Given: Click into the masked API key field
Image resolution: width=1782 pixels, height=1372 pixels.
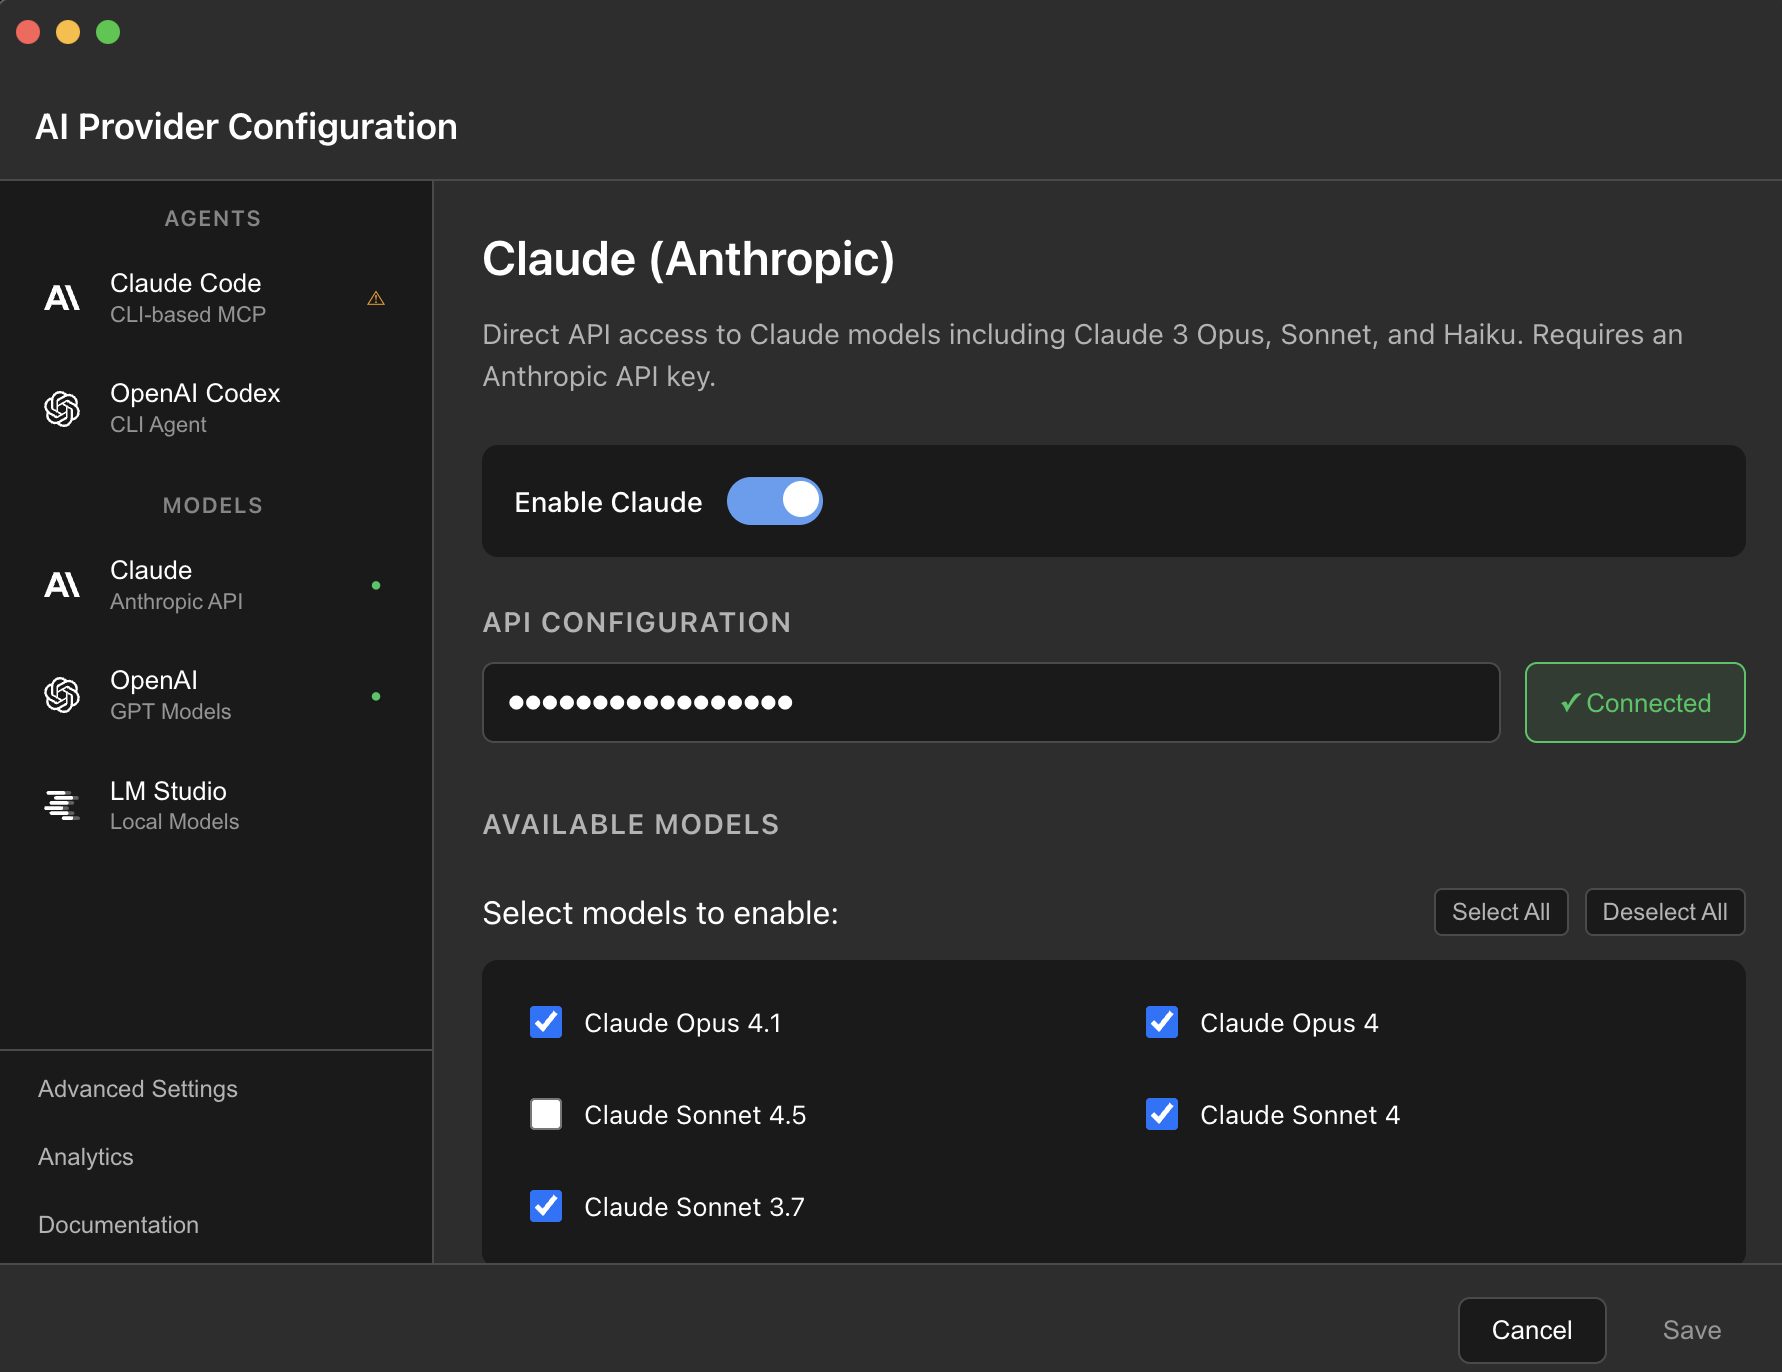Looking at the screenshot, I should pyautogui.click(x=990, y=702).
